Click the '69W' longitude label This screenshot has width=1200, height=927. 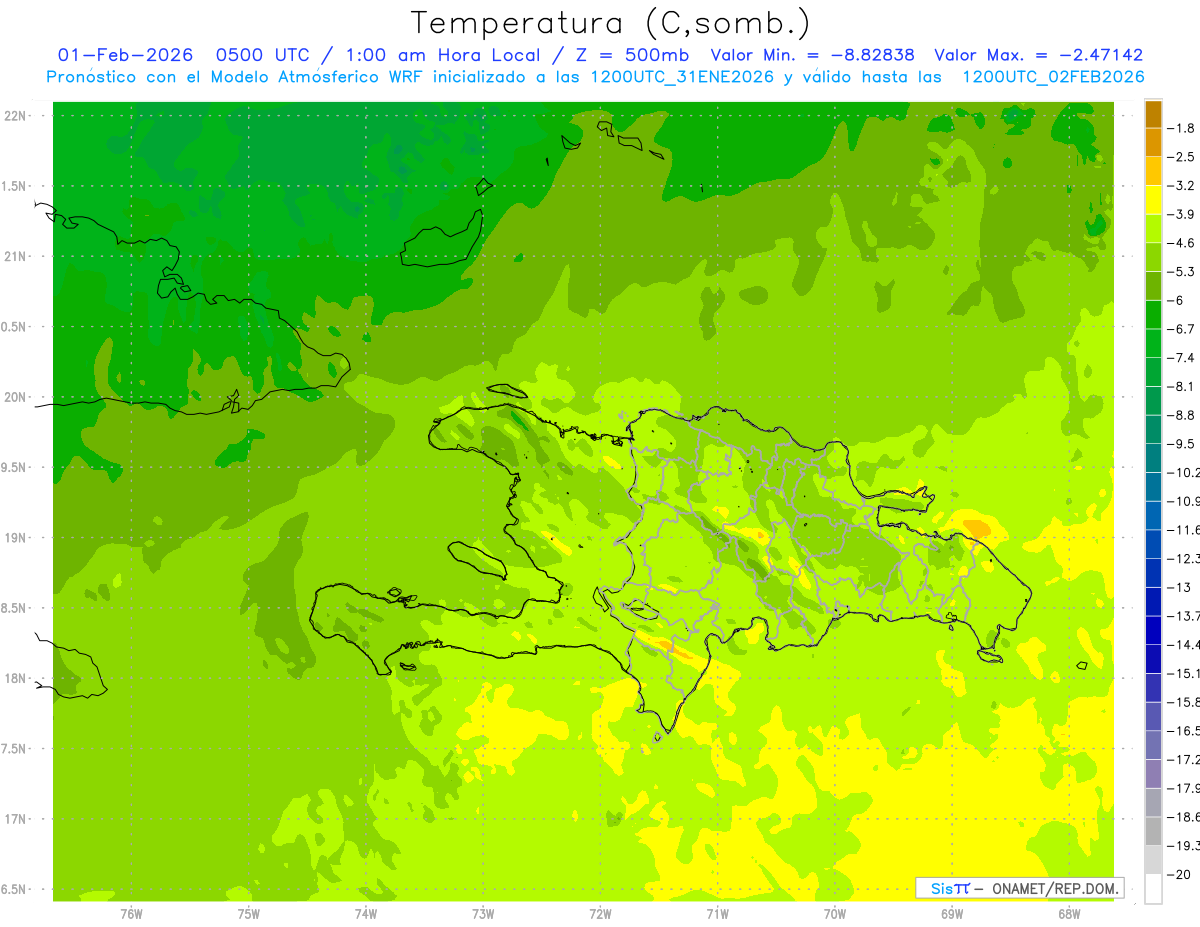[952, 913]
